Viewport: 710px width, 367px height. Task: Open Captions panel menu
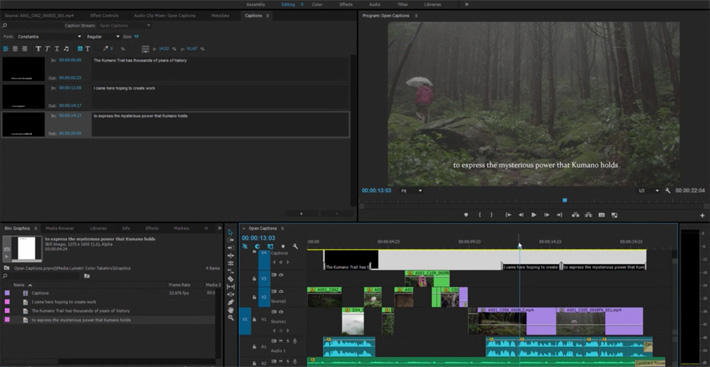pyautogui.click(x=268, y=15)
